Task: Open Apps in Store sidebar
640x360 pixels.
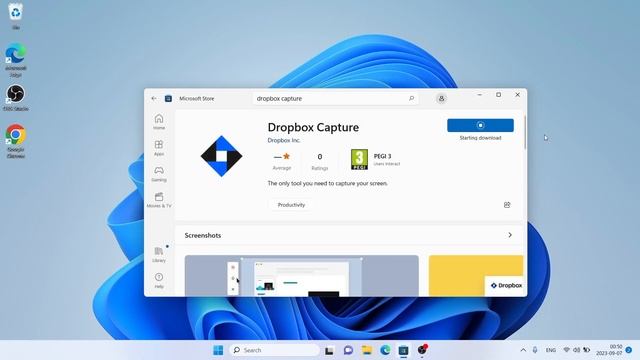Action: [159, 148]
